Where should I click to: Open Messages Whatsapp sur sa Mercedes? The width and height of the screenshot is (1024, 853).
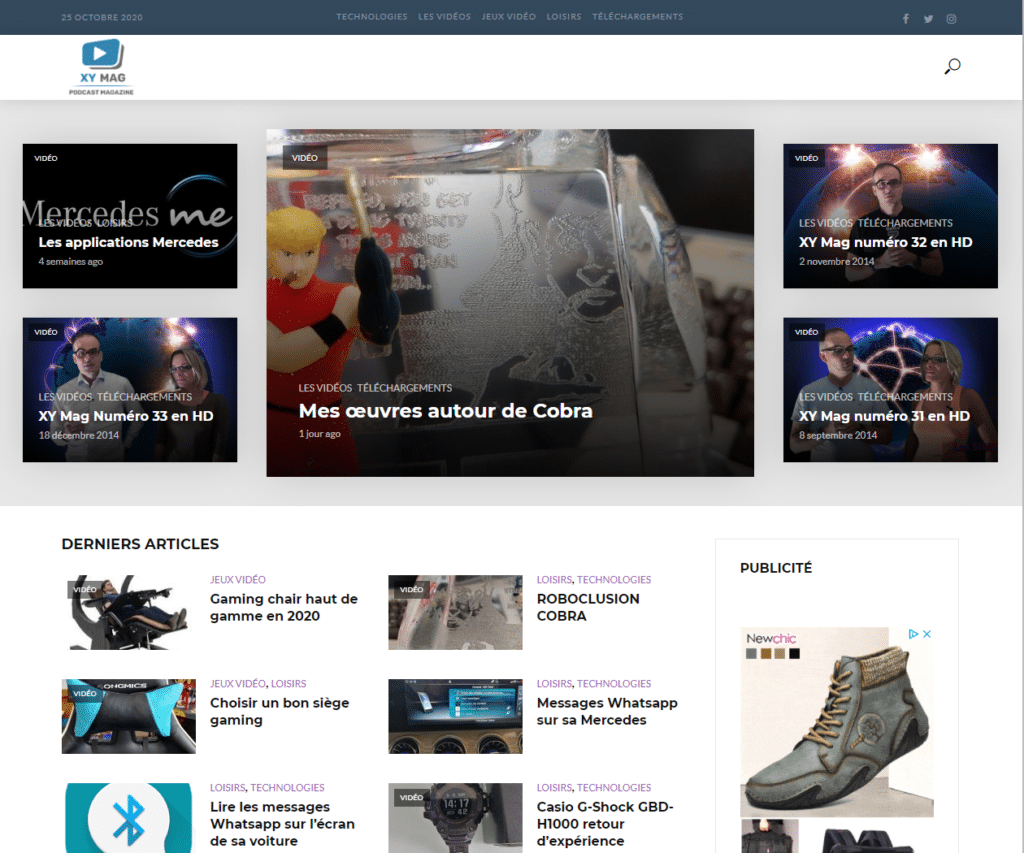(x=607, y=711)
